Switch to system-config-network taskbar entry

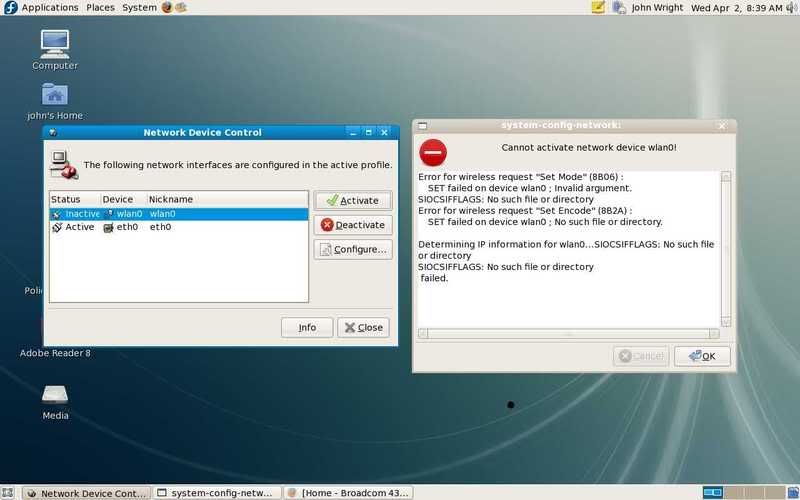[x=218, y=493]
